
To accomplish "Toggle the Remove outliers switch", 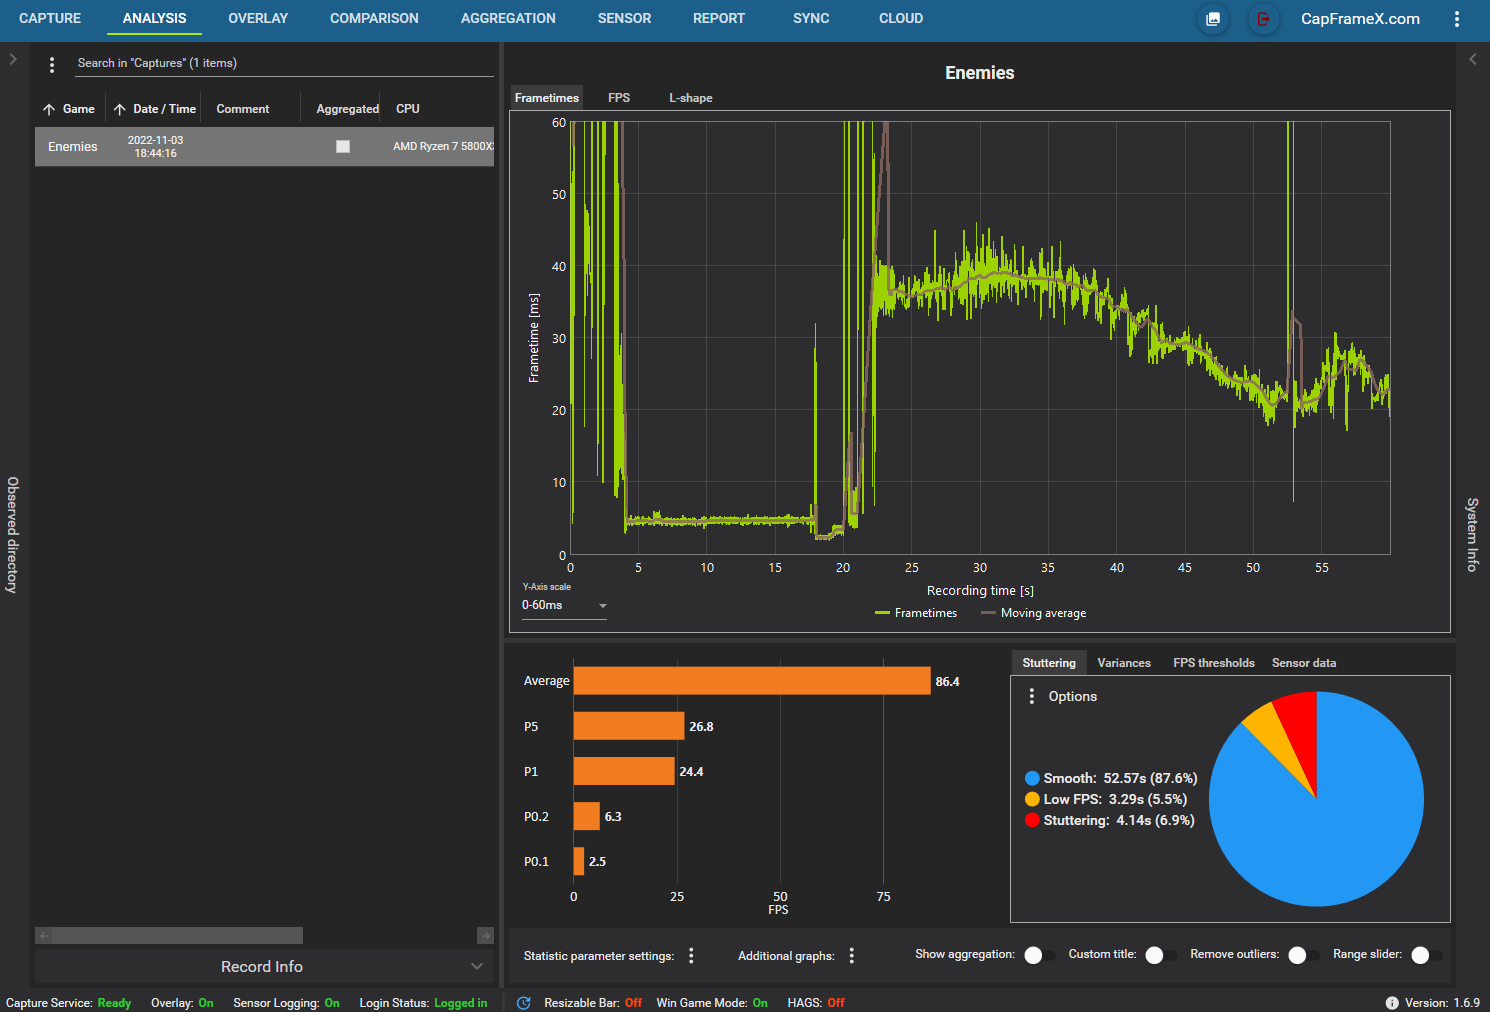I will [1303, 955].
